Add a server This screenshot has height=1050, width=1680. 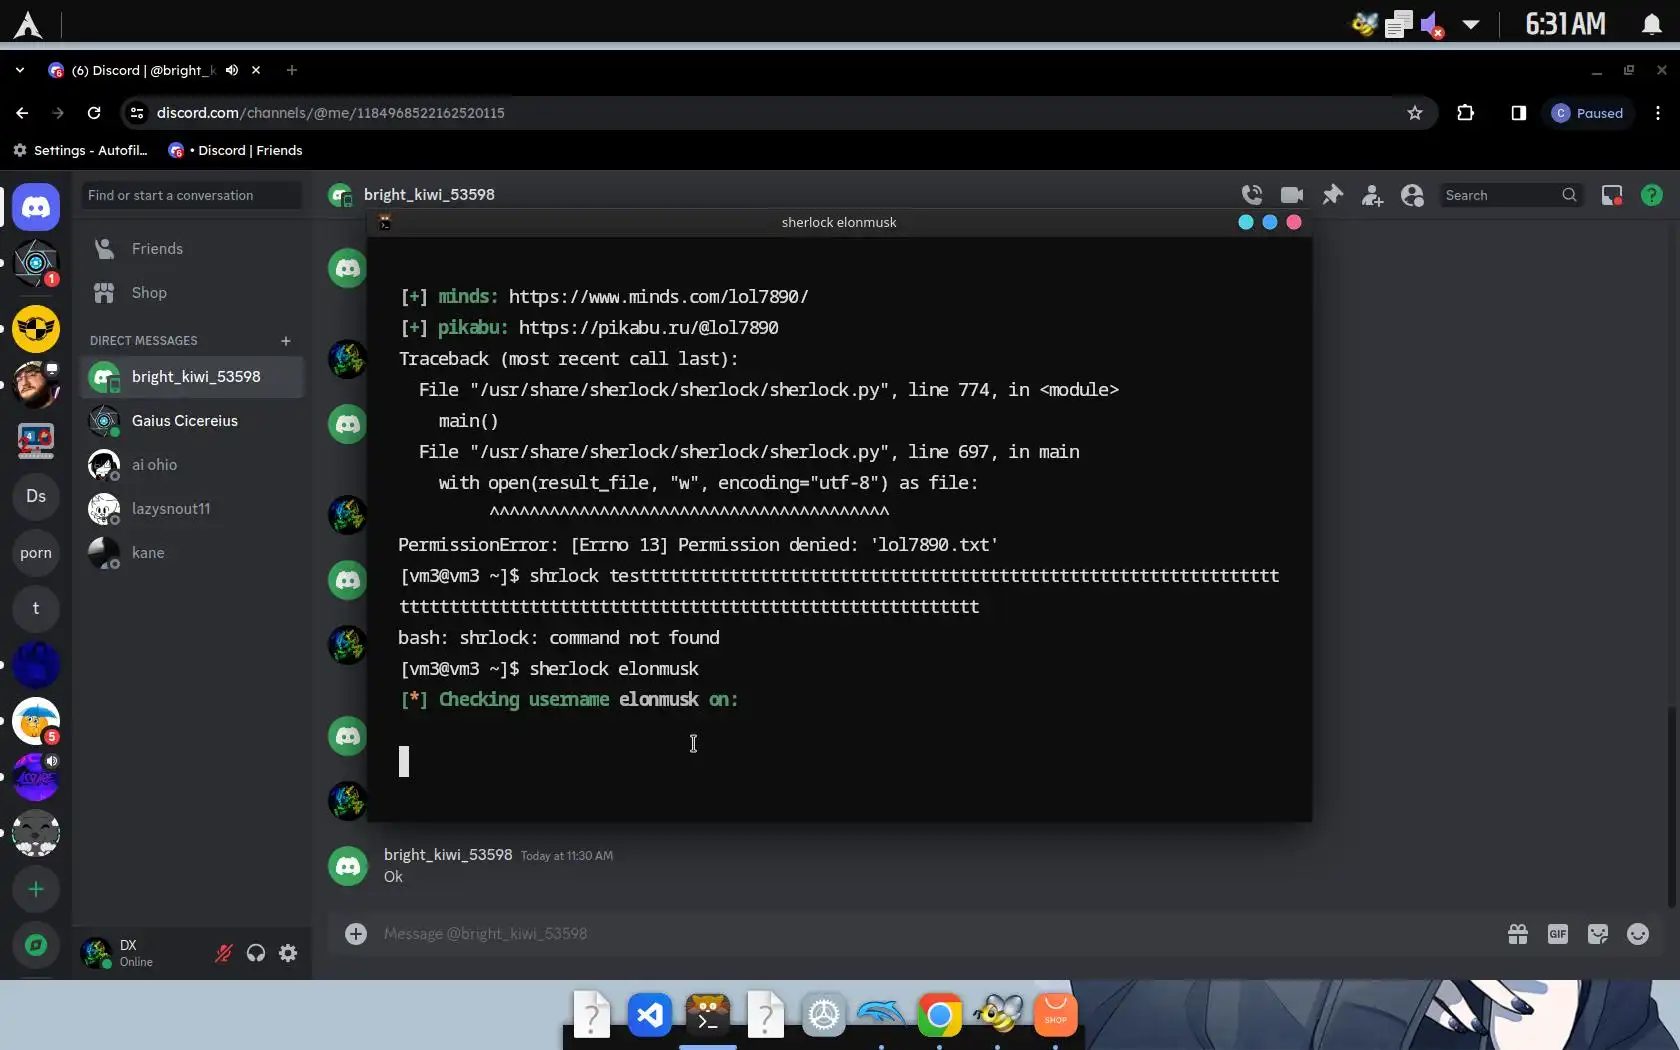(x=36, y=889)
